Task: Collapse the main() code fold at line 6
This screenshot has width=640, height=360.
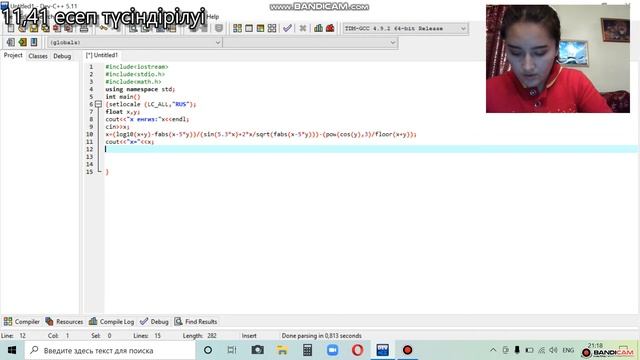Action: (98, 104)
